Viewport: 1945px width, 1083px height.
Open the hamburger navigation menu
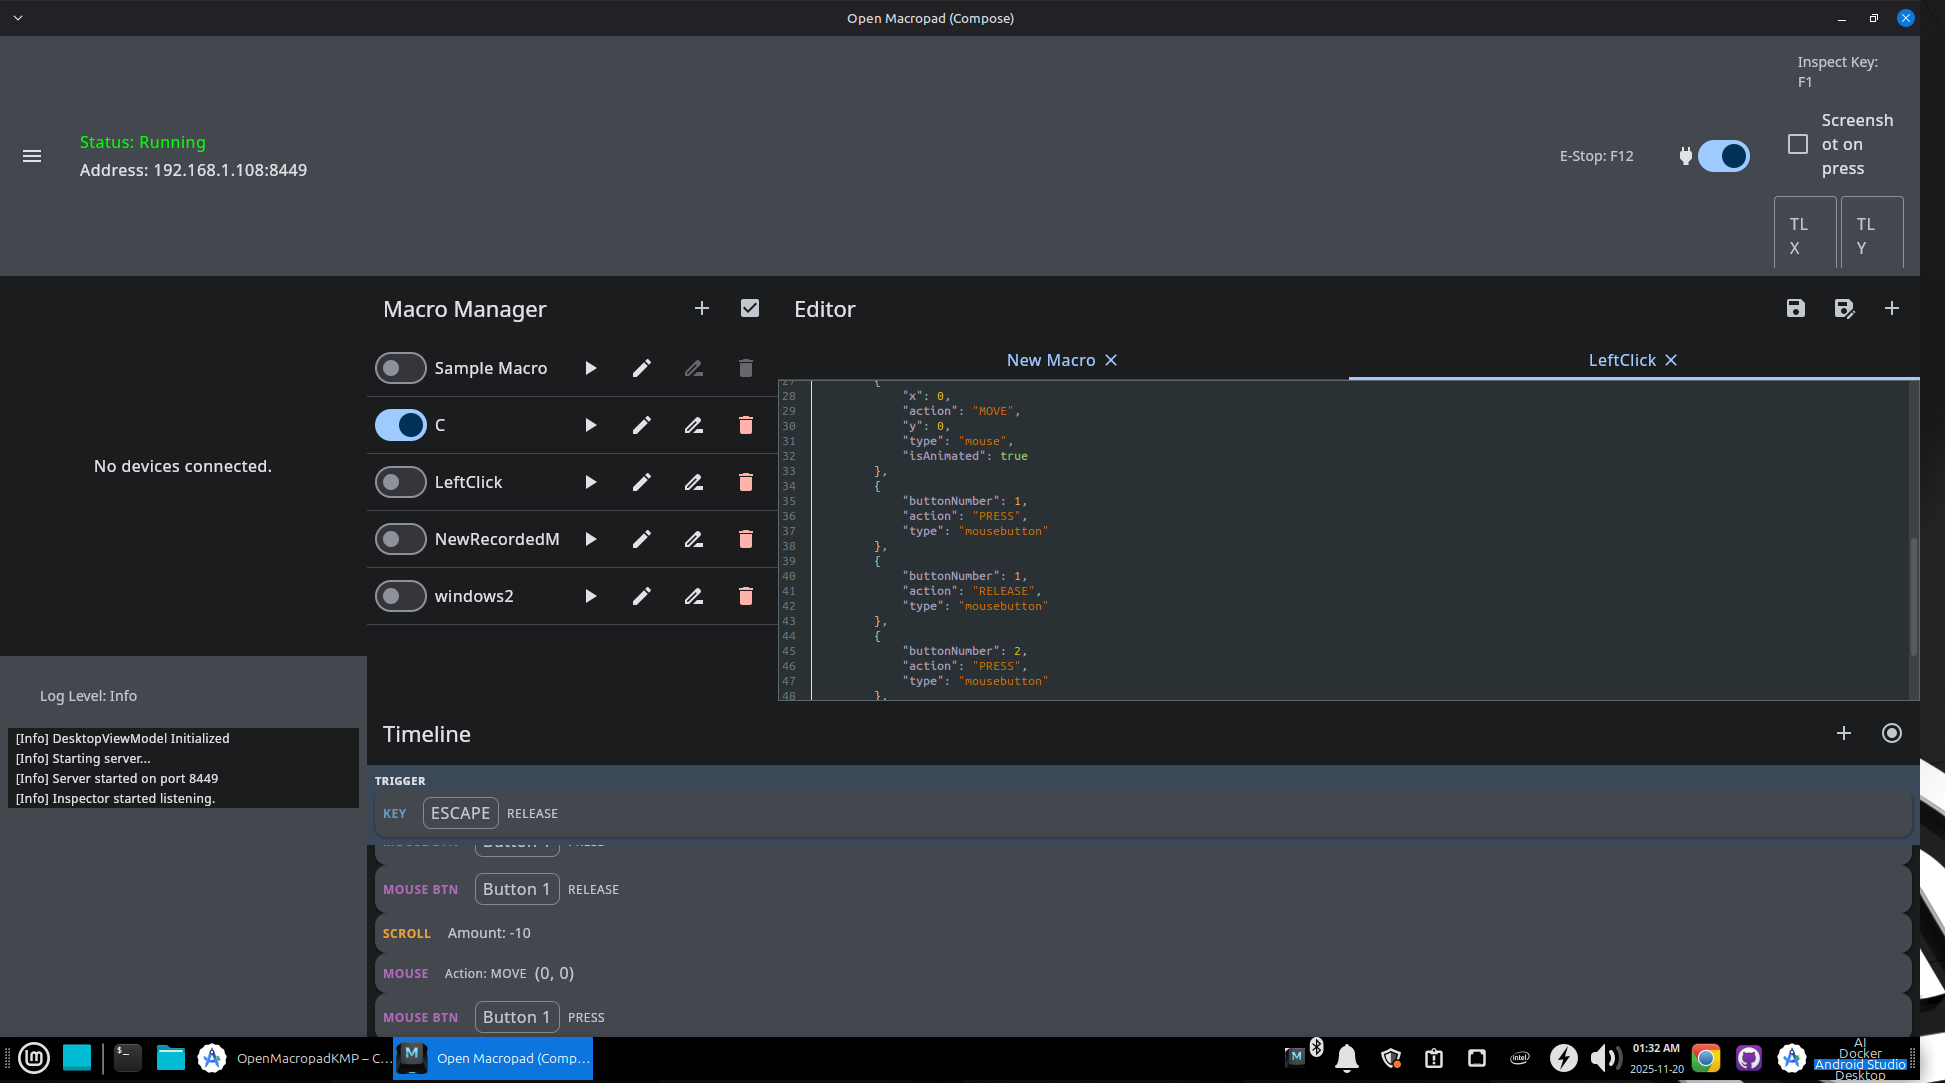coord(32,156)
